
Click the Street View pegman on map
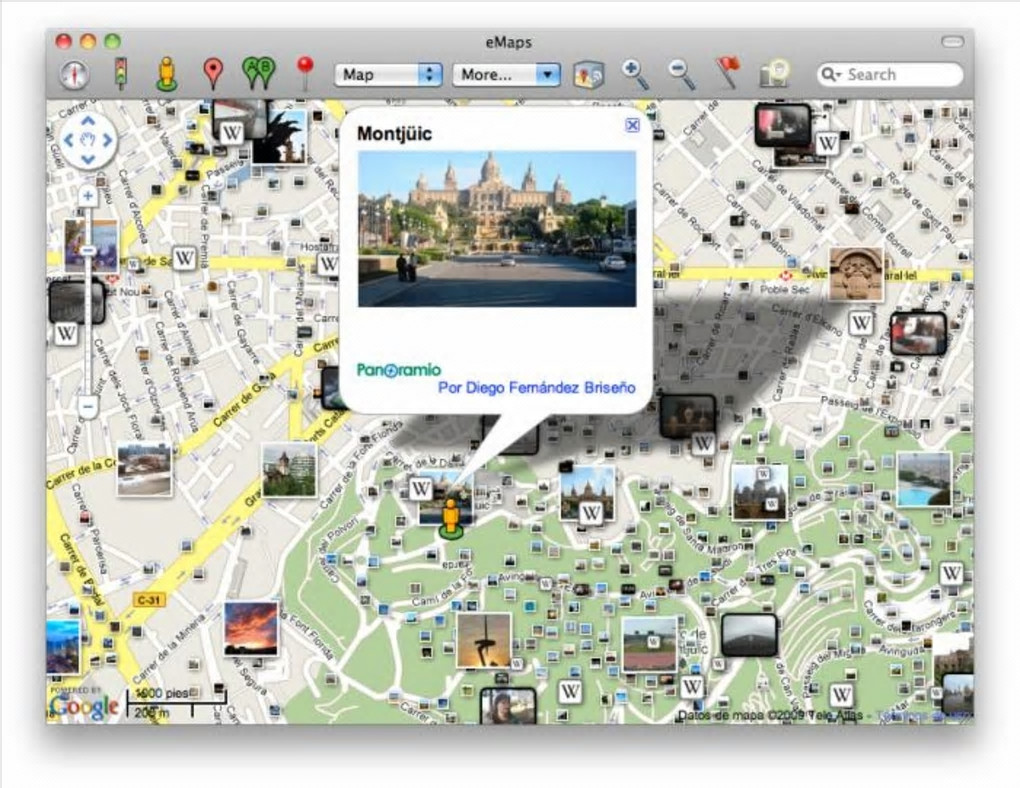click(x=450, y=519)
